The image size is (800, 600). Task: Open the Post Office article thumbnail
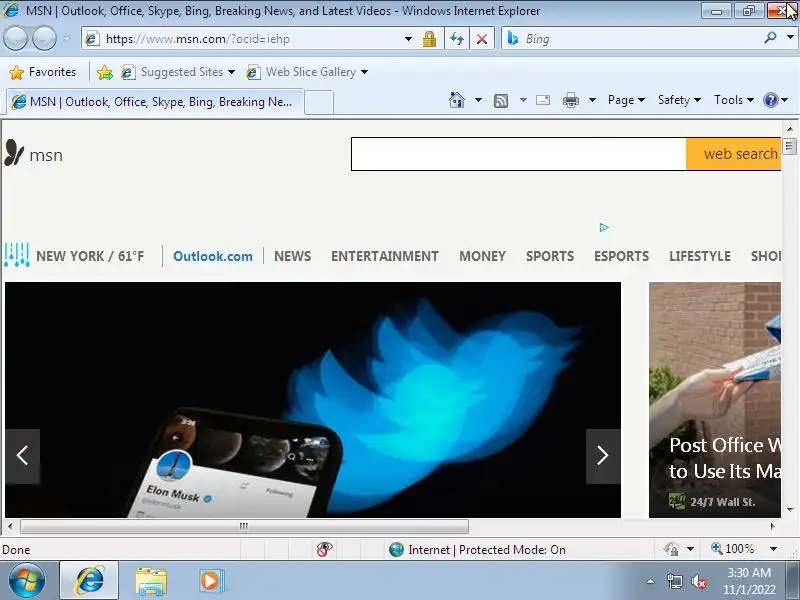[715, 400]
